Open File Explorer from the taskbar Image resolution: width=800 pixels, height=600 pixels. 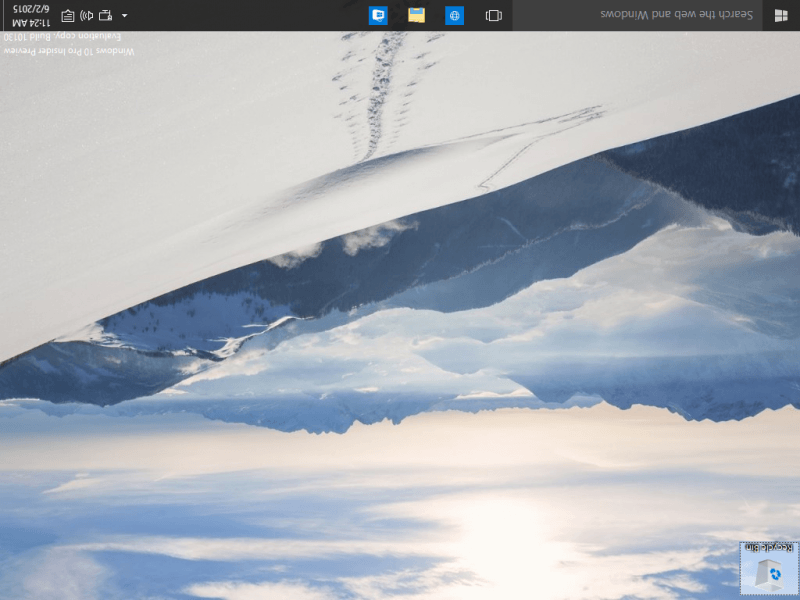coord(416,15)
